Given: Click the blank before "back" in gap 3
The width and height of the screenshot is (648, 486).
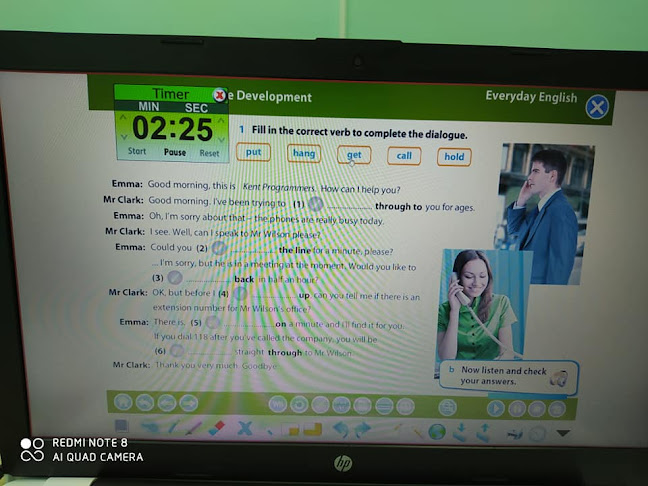Looking at the screenshot, I should pyautogui.click(x=209, y=281).
